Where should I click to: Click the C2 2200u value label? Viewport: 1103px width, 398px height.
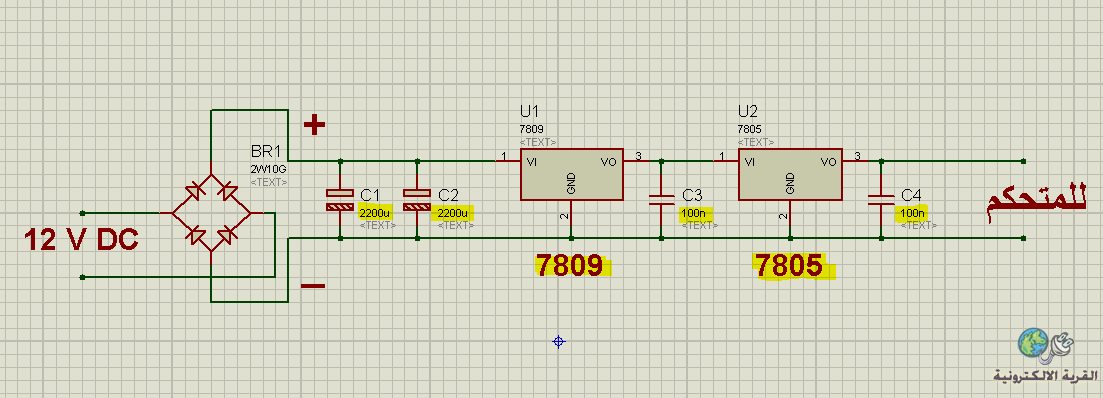[x=453, y=213]
